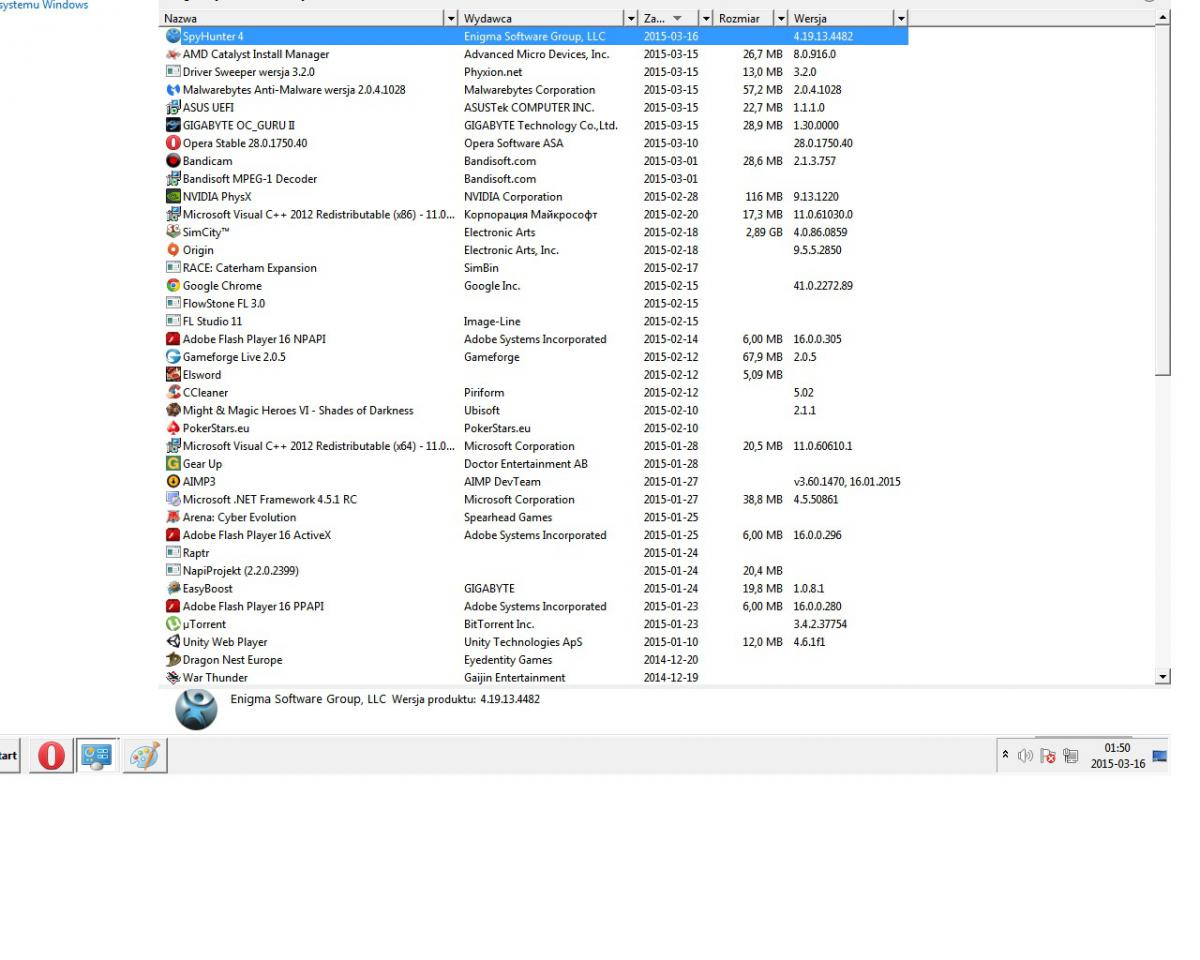Open the Wersja column filter dropdown
Screen dimensions: 1200x960
pos(900,19)
